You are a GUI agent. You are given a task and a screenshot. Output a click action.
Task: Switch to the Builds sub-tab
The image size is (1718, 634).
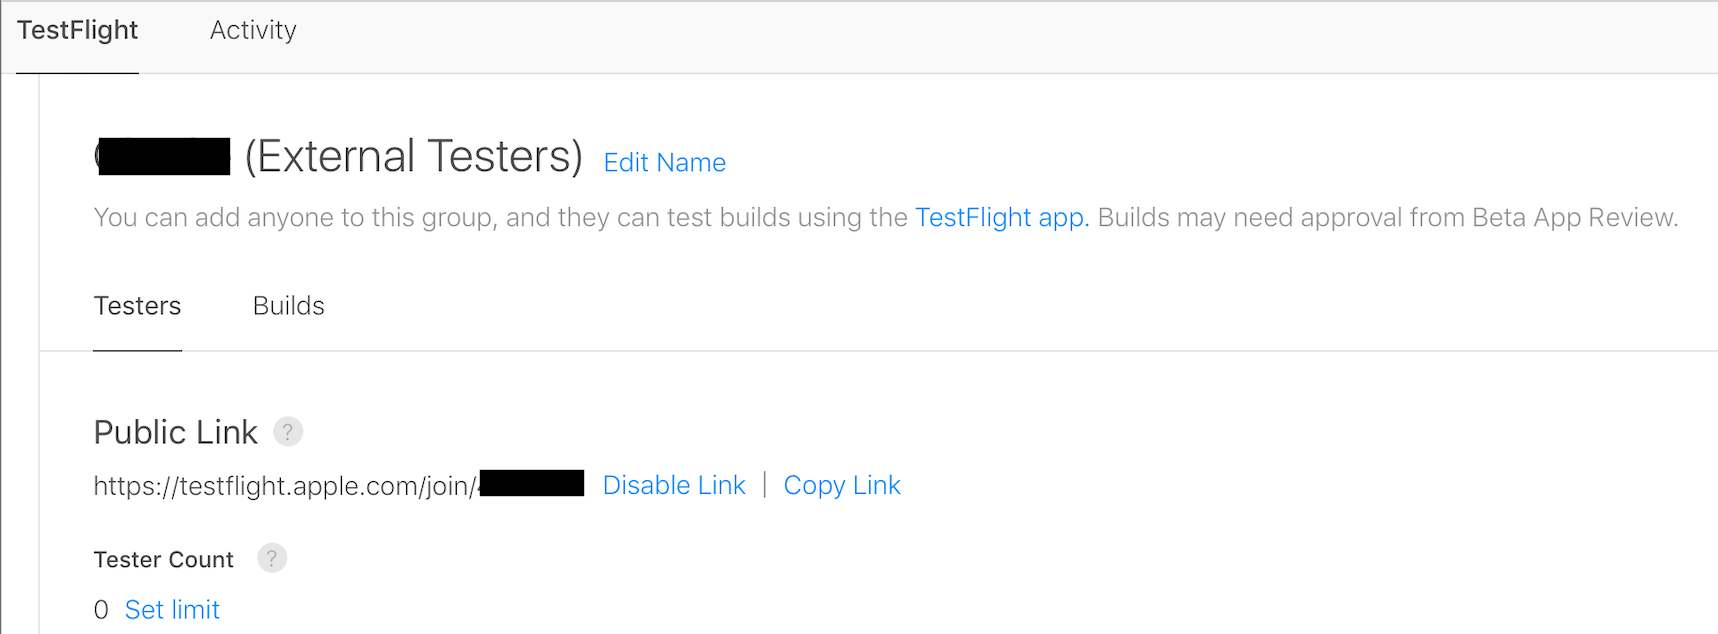pyautogui.click(x=289, y=306)
